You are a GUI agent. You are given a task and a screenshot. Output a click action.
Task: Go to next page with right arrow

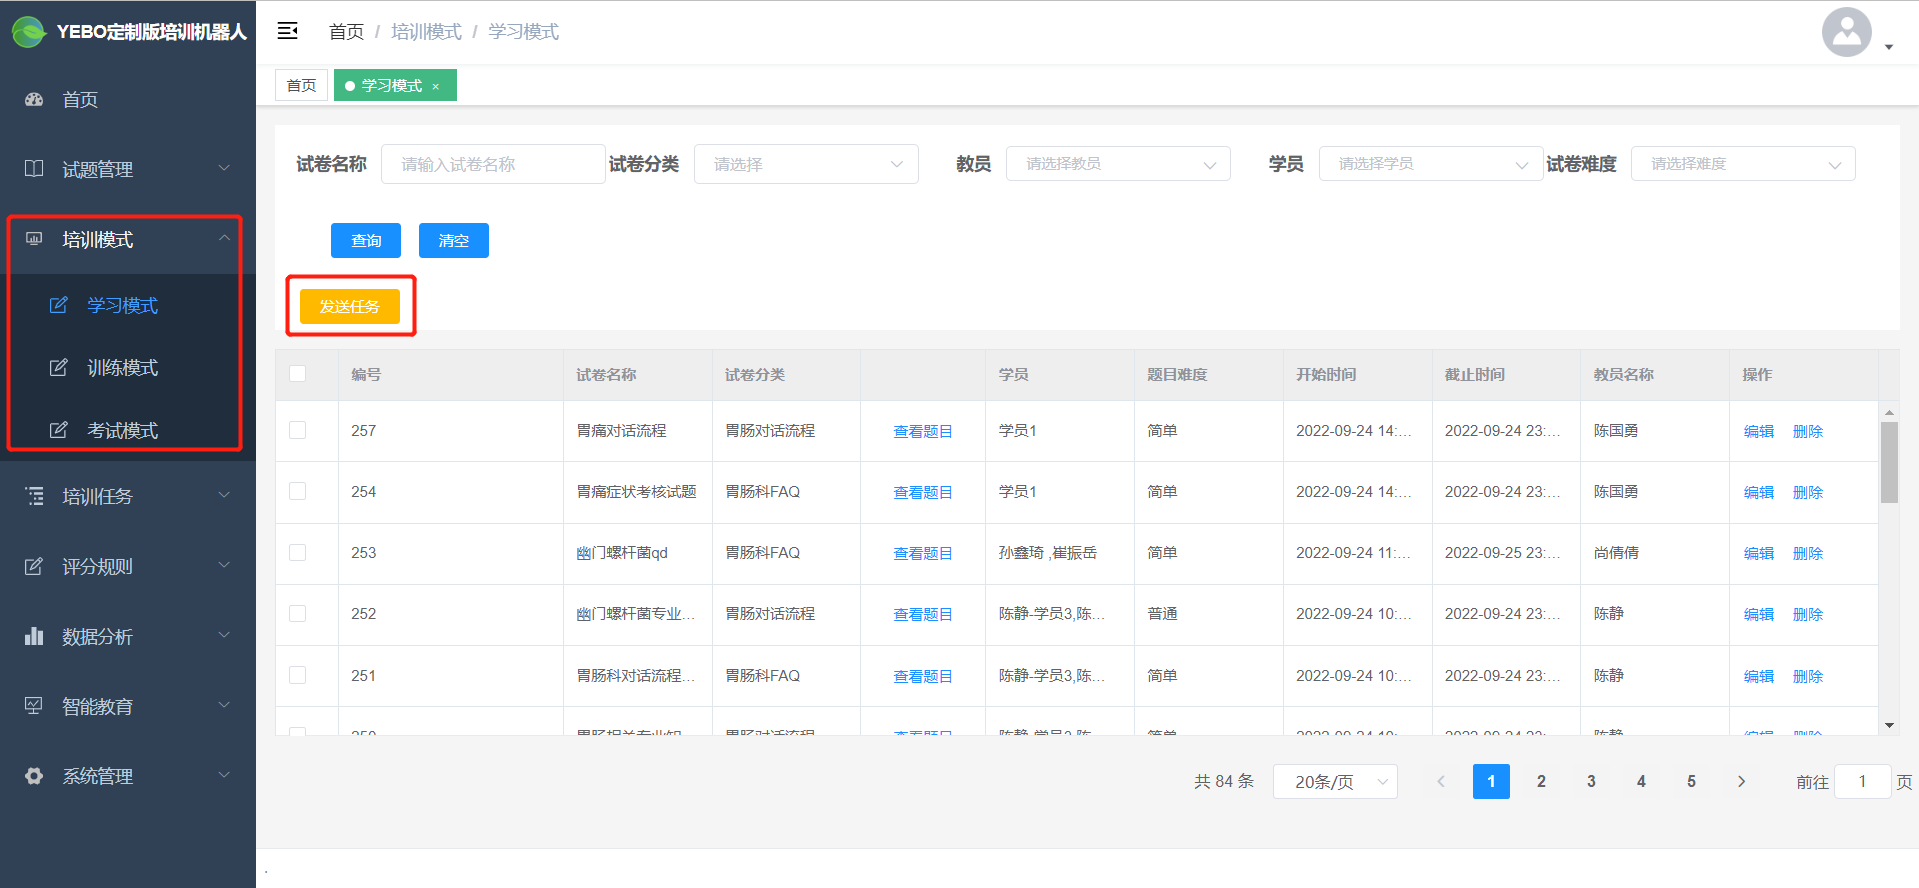tap(1741, 781)
